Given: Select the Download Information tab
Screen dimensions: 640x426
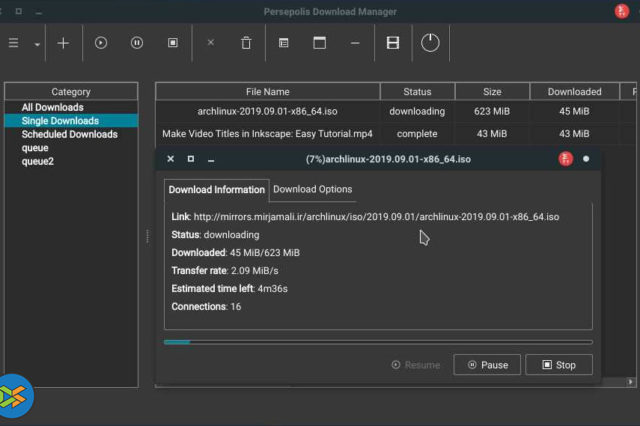Looking at the screenshot, I should click(216, 189).
